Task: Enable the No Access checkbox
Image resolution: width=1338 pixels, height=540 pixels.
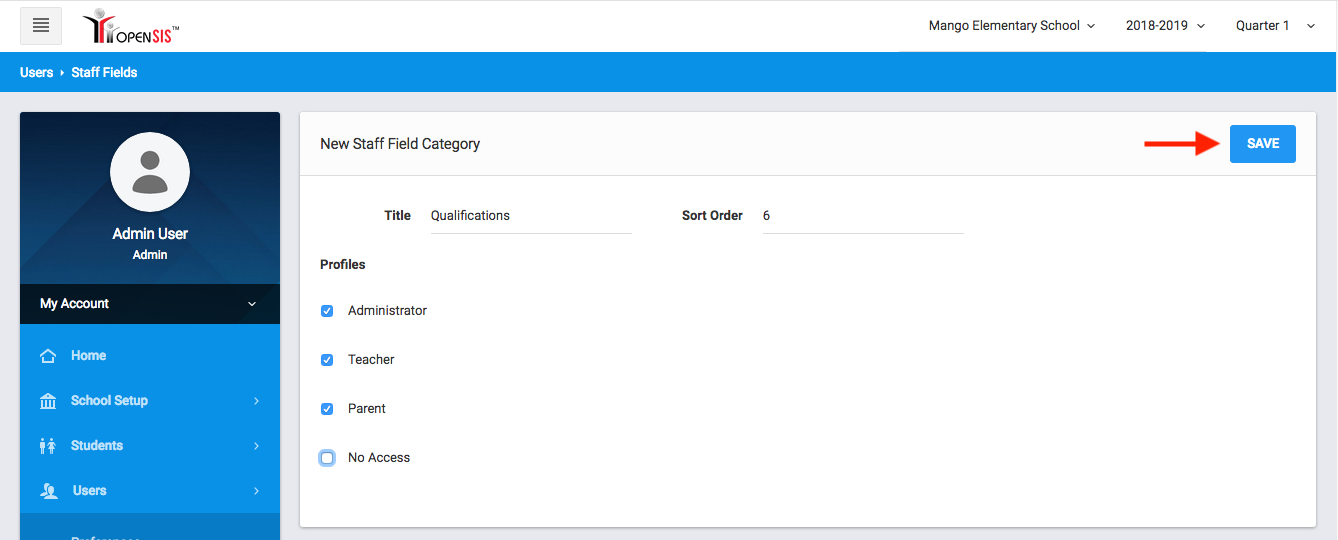Action: [x=327, y=458]
